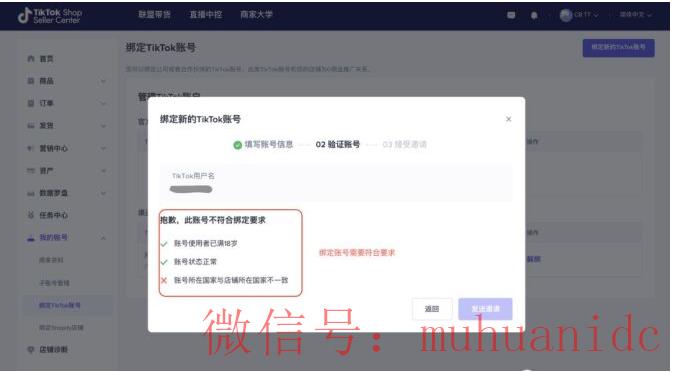Click the TikTok用户名 field in dialog

click(x=336, y=183)
